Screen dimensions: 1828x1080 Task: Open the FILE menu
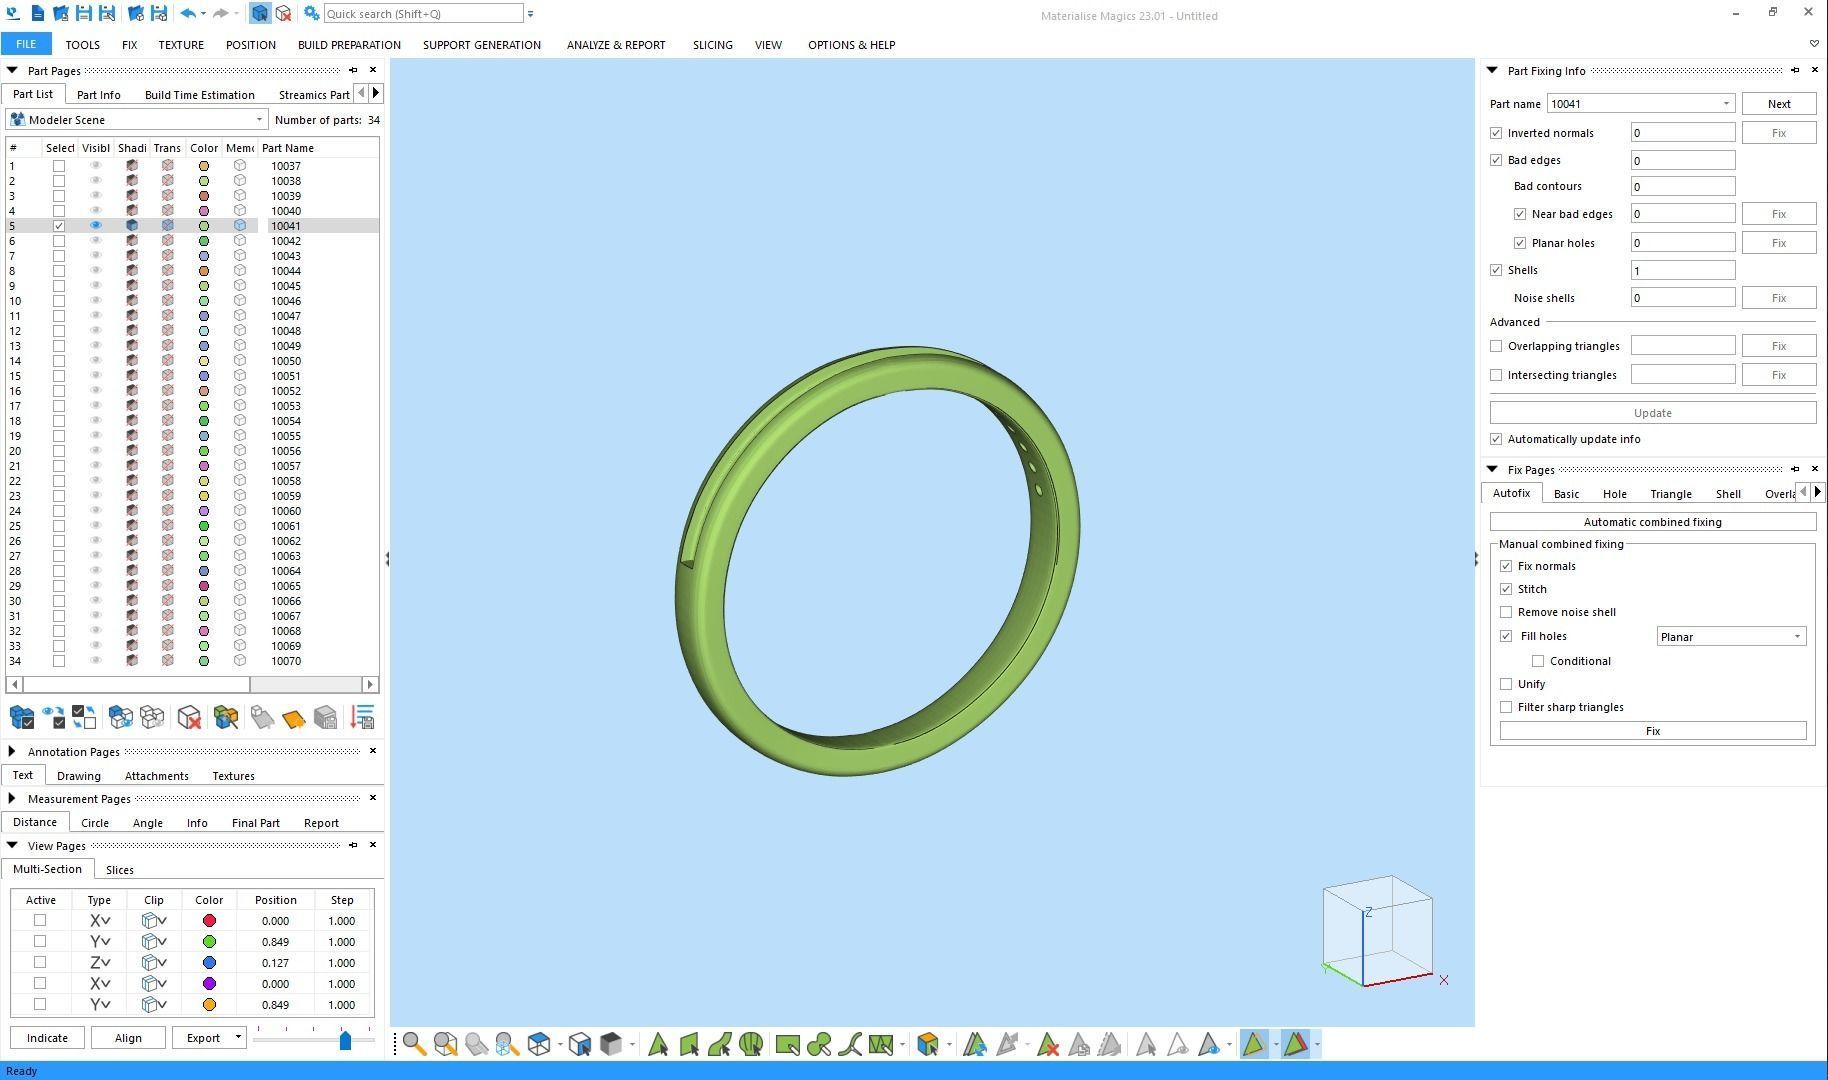tap(26, 44)
